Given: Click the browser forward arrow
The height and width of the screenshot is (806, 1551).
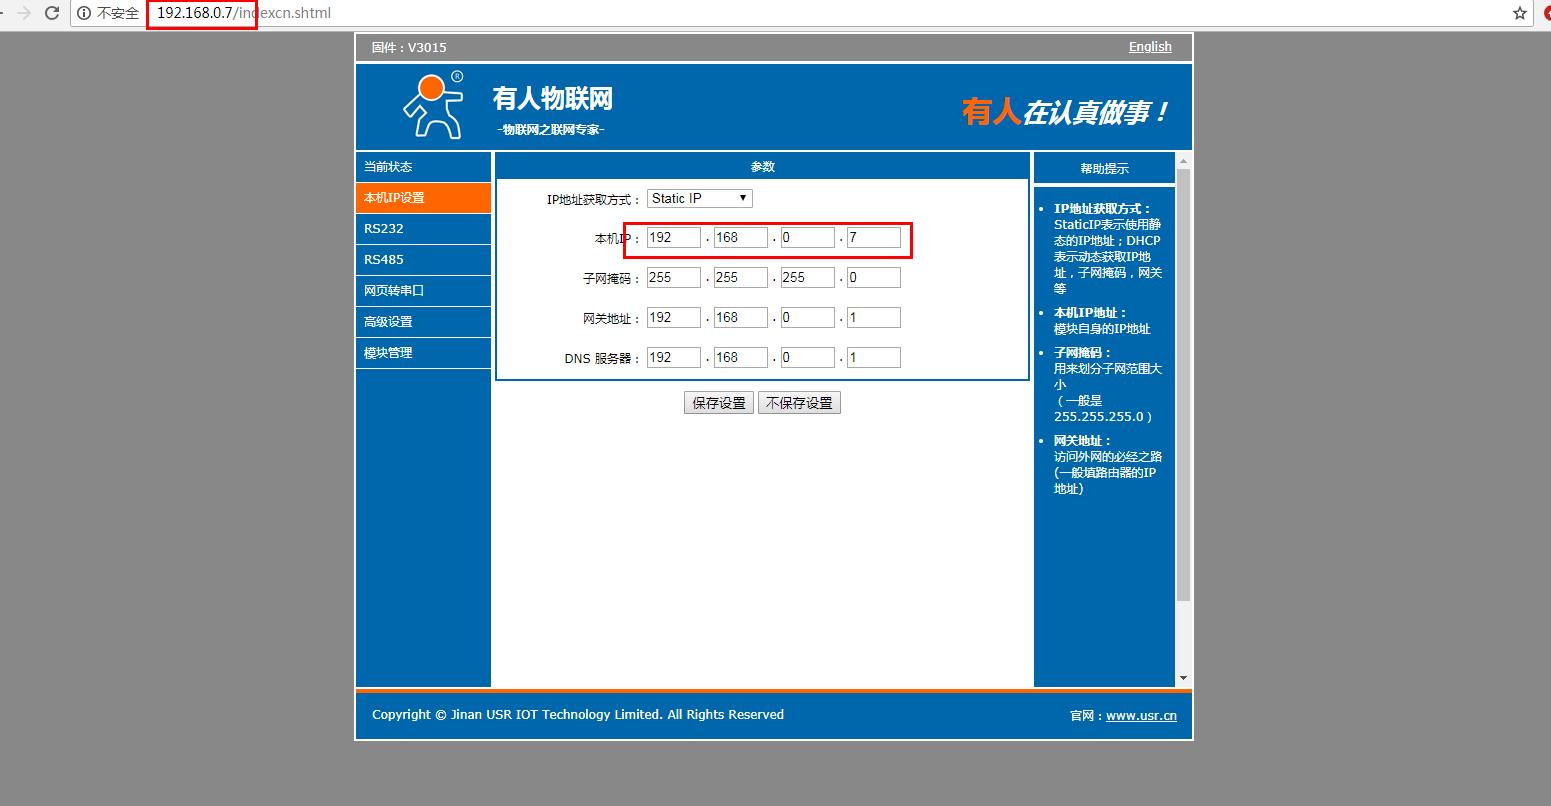Looking at the screenshot, I should (24, 14).
